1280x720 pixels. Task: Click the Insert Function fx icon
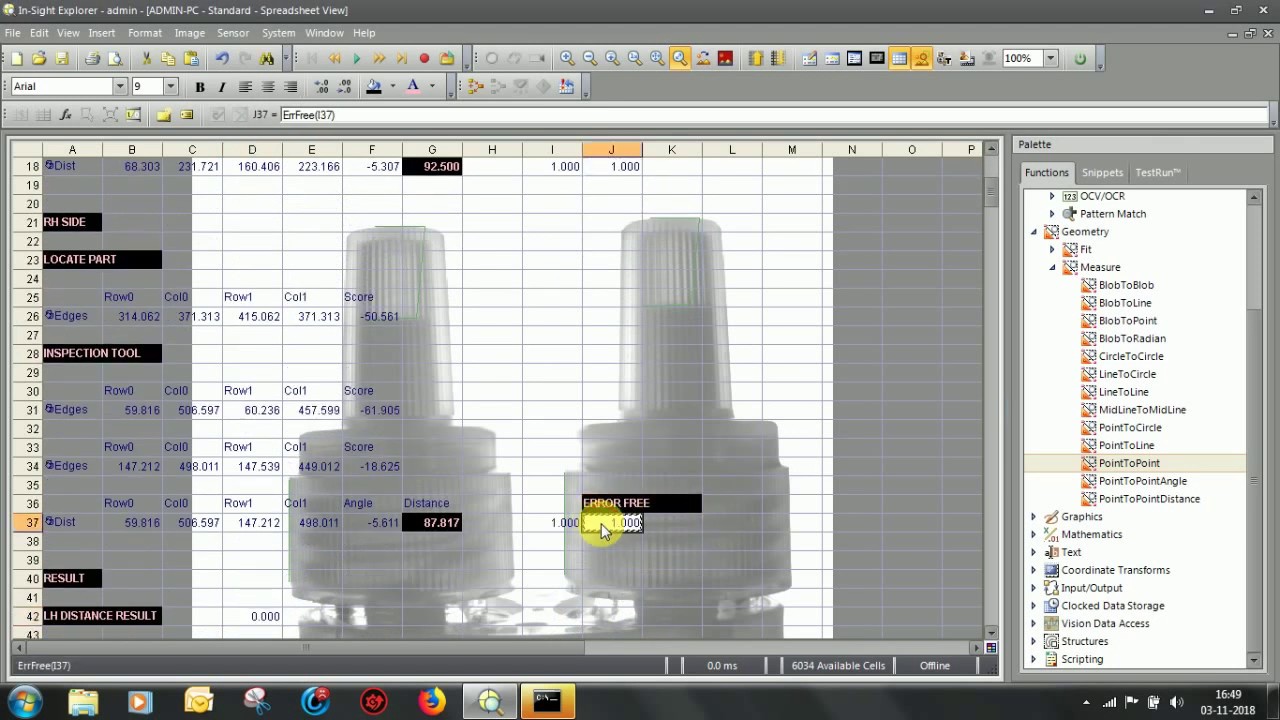pyautogui.click(x=65, y=115)
